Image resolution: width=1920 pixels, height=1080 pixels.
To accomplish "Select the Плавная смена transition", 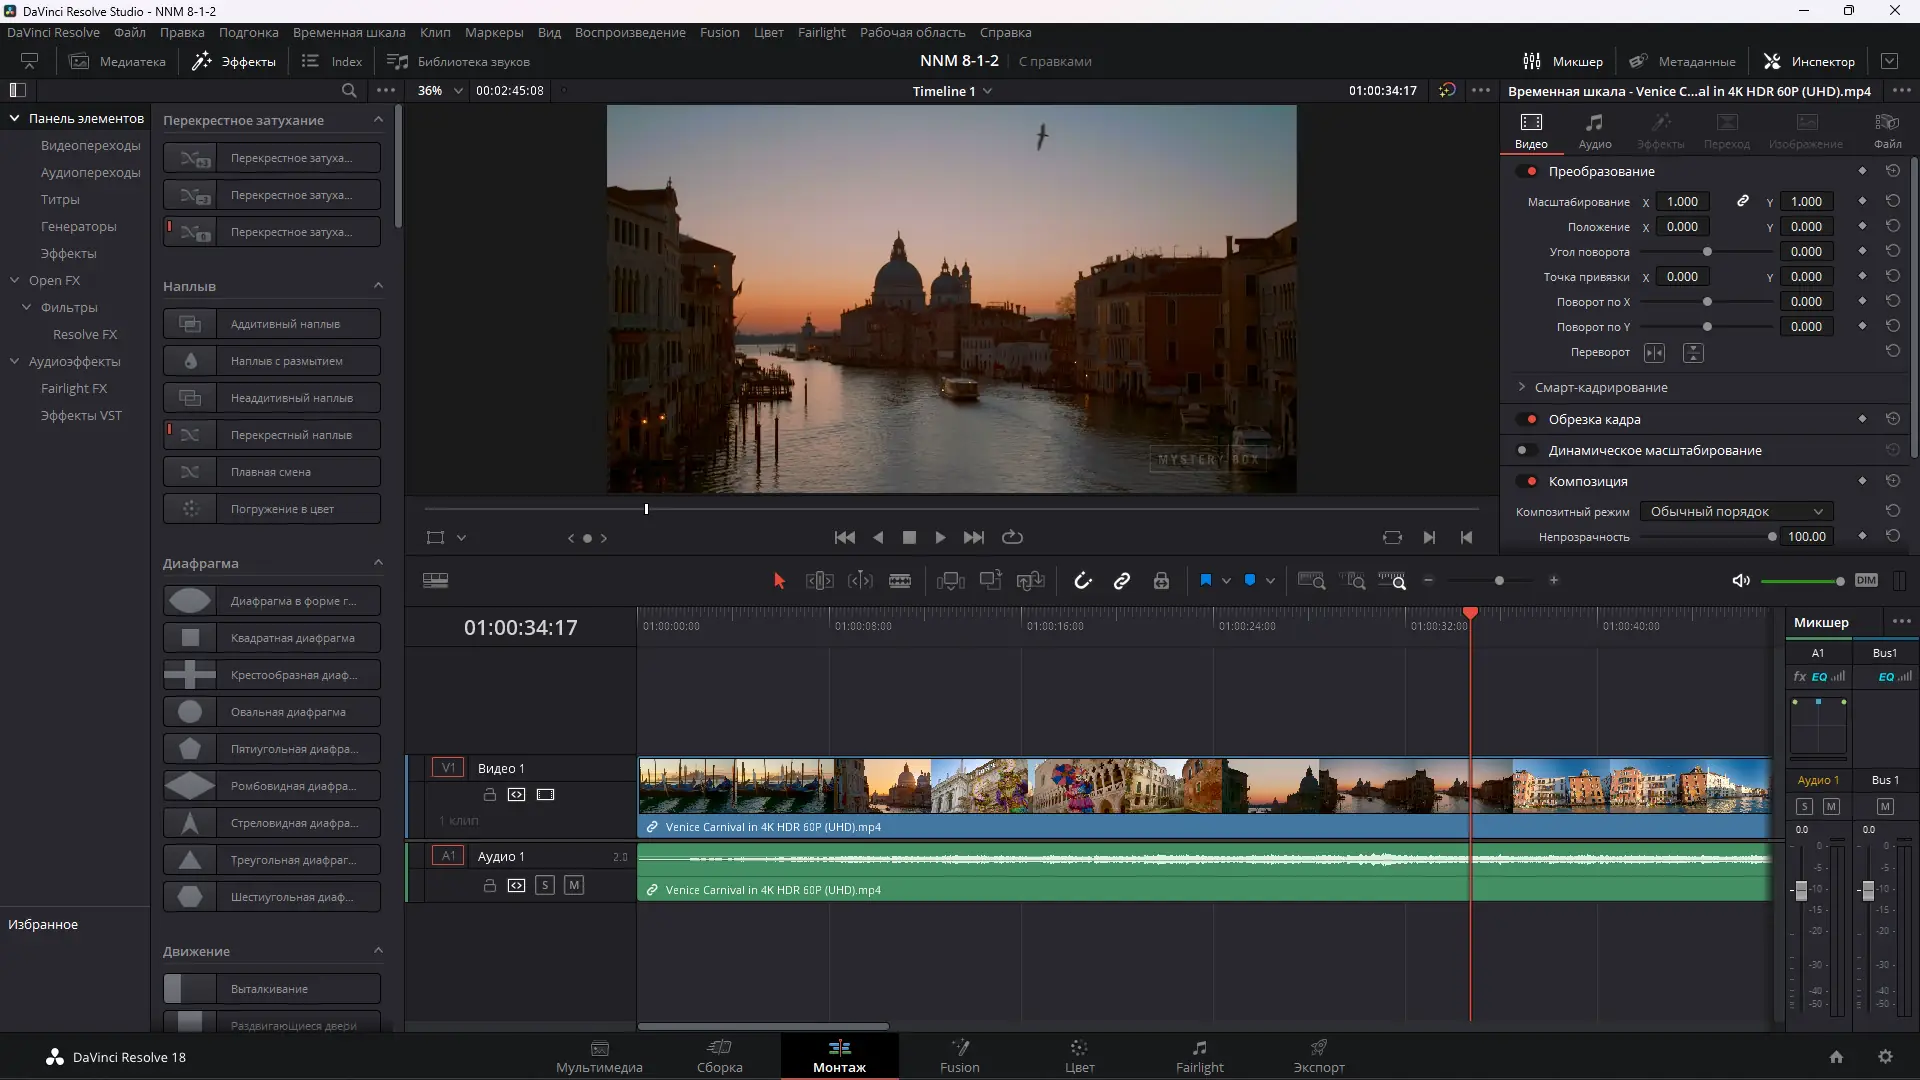I will [272, 472].
